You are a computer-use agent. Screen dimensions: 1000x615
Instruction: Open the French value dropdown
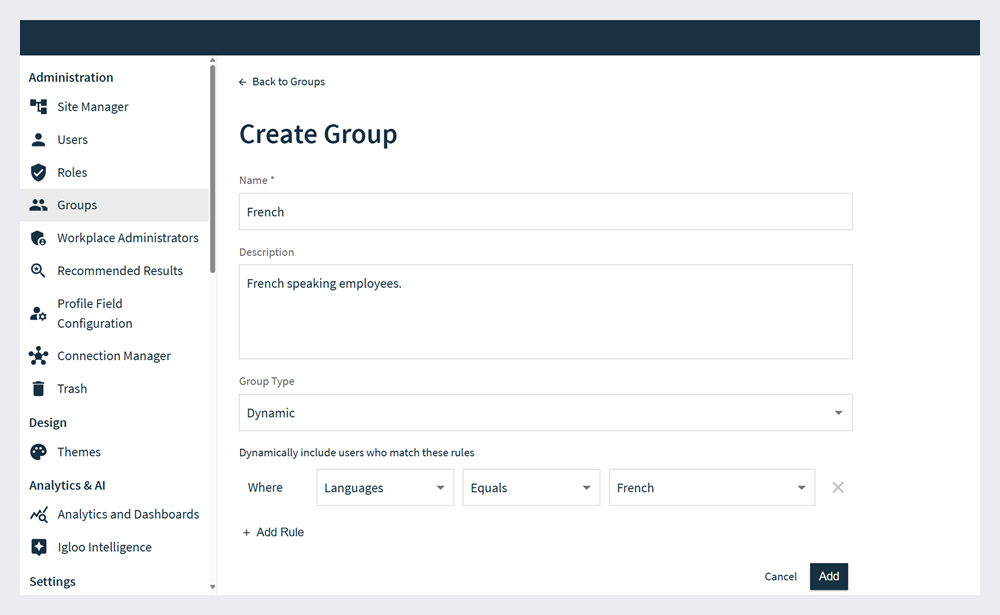(x=712, y=487)
